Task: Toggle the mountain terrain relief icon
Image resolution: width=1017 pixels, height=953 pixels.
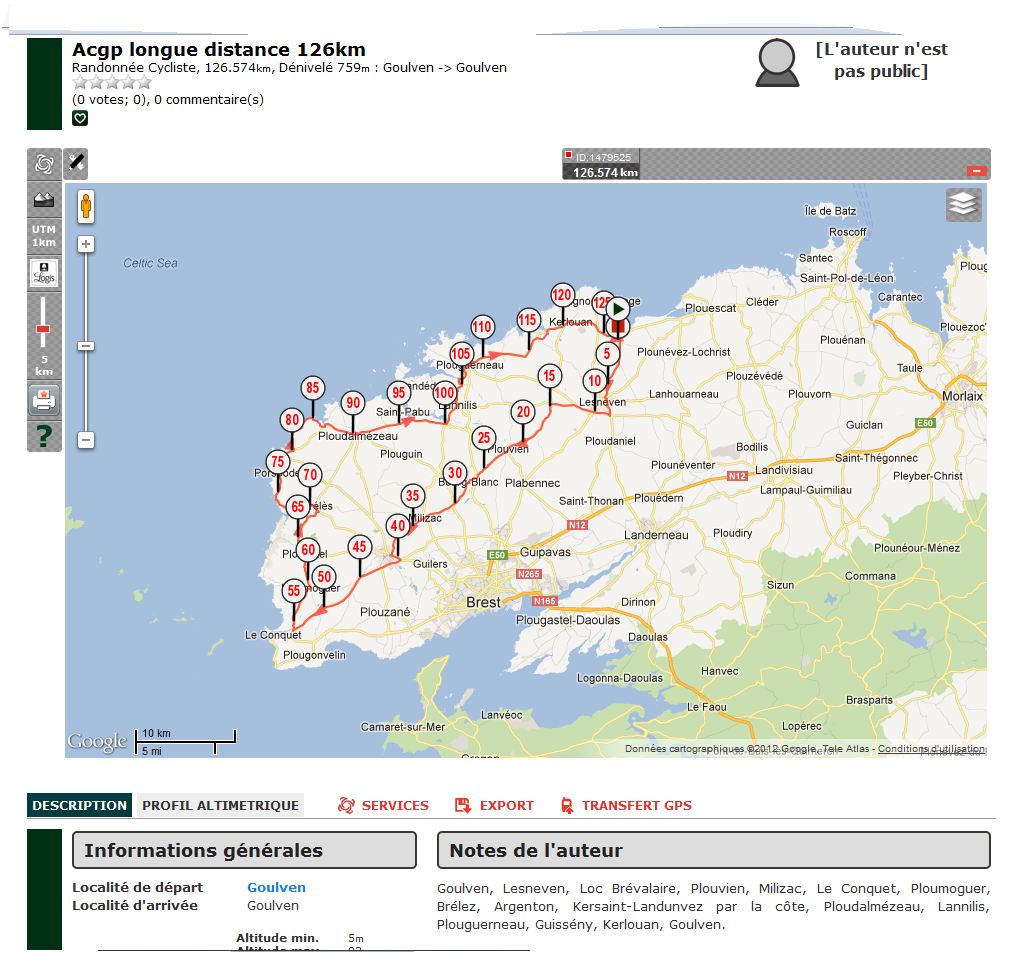Action: 43,200
